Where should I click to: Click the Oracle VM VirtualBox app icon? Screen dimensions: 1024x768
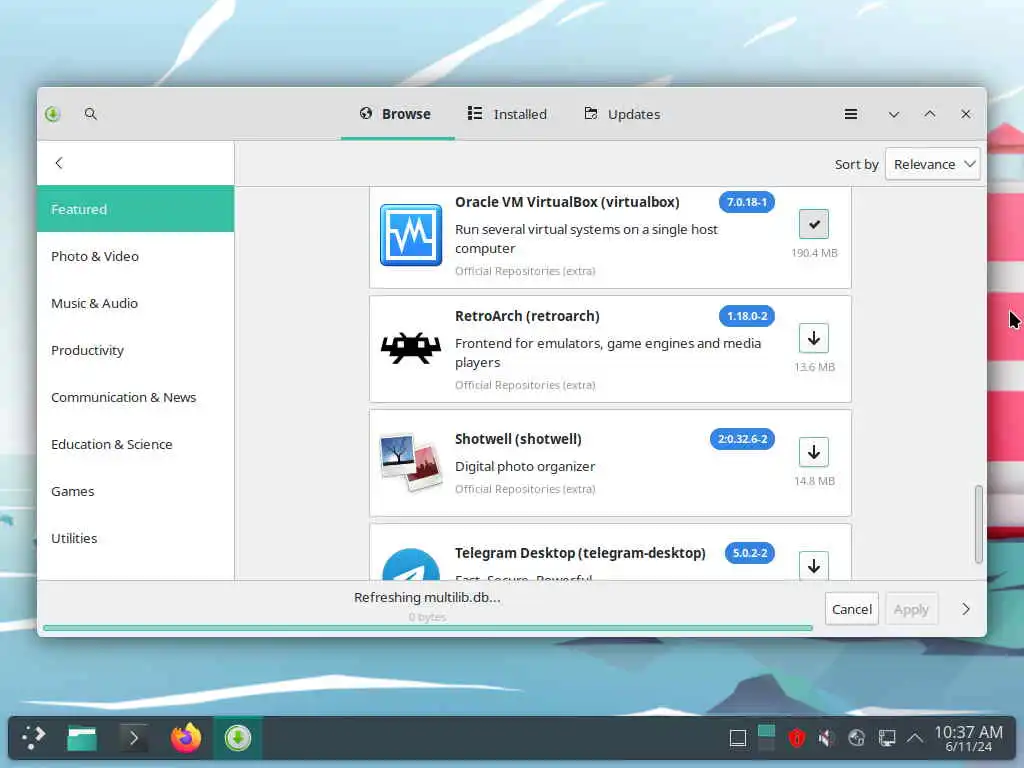coord(411,234)
